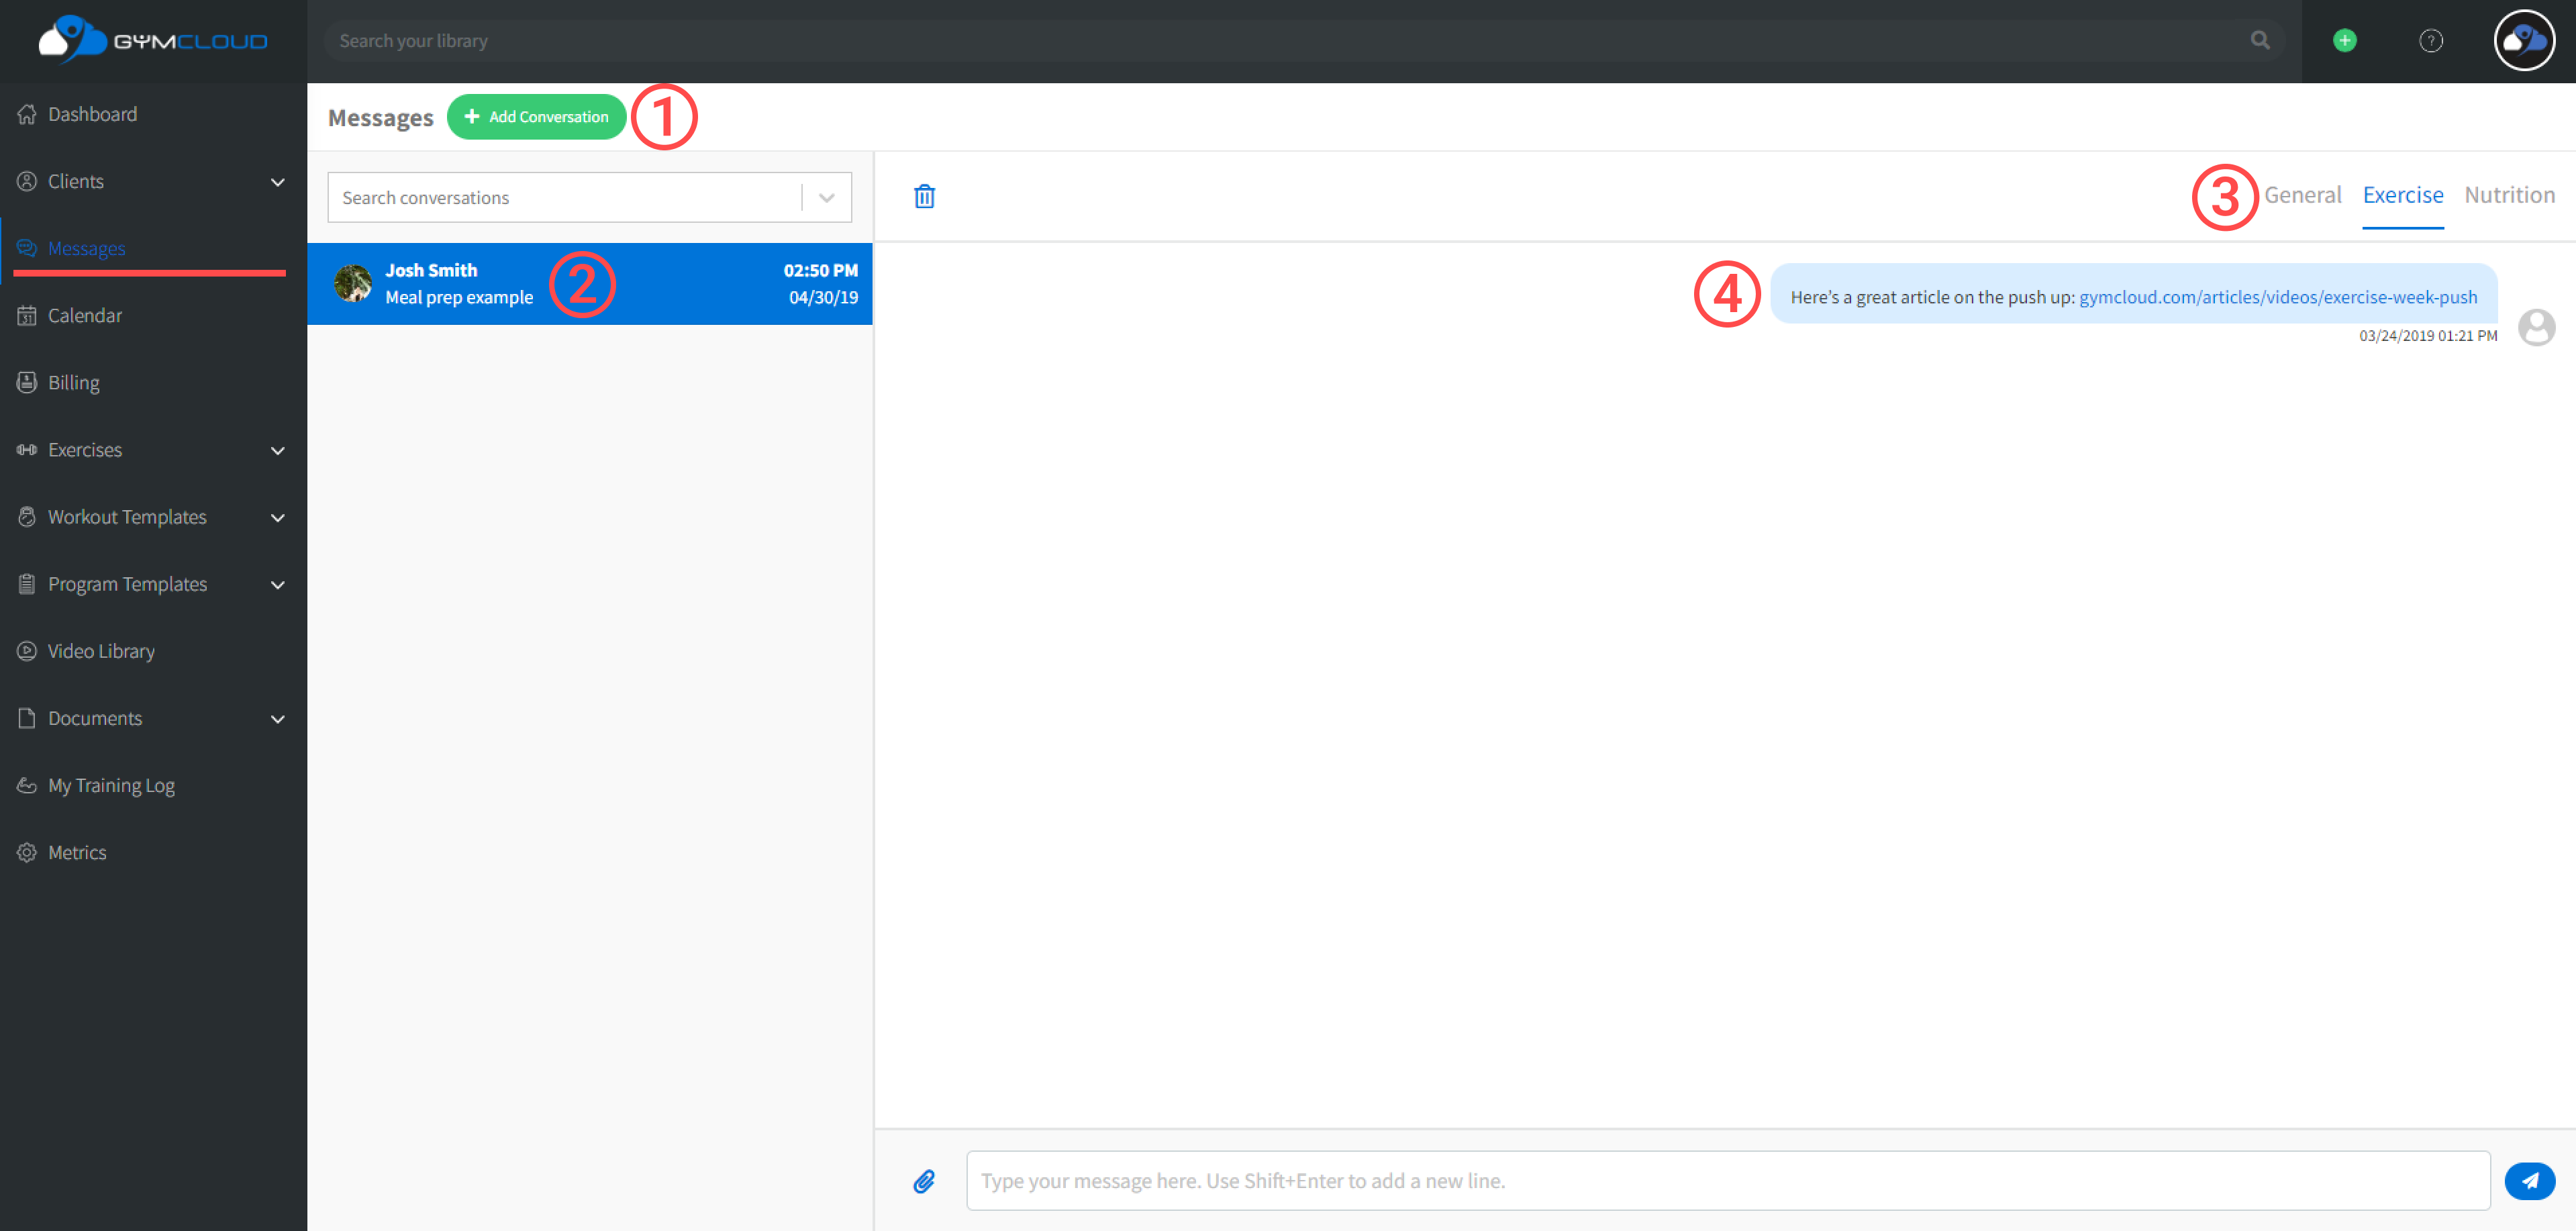Expand Clients submenu chevron

click(x=278, y=182)
